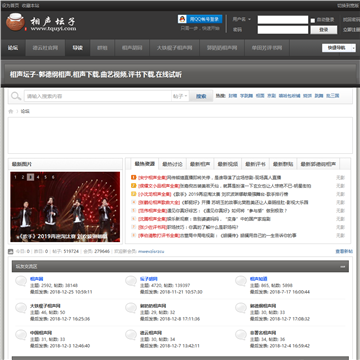The height and width of the screenshot is (360, 360).
Task: Open the 单田芳评书网 navigation item
Action: click(x=267, y=48)
